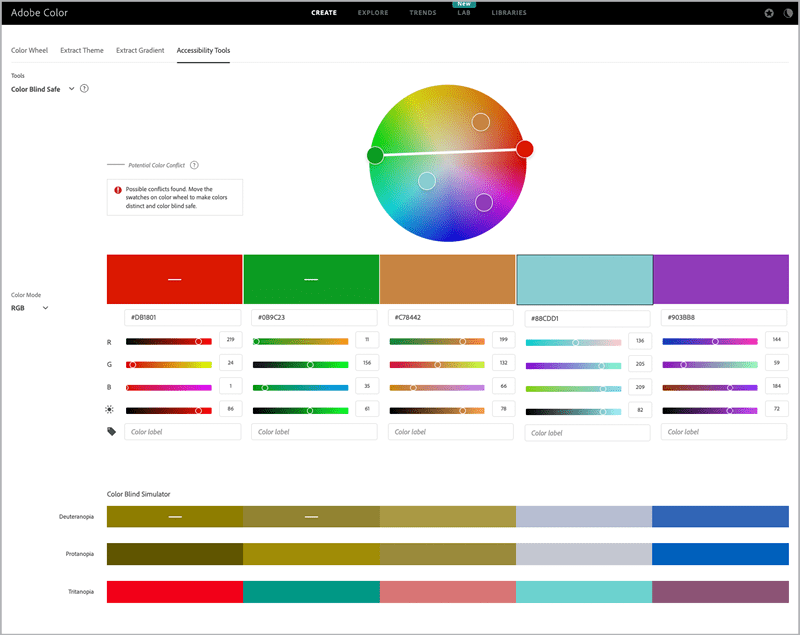800x635 pixels.
Task: Click the #0B9C23 hex input field
Action: click(x=314, y=317)
